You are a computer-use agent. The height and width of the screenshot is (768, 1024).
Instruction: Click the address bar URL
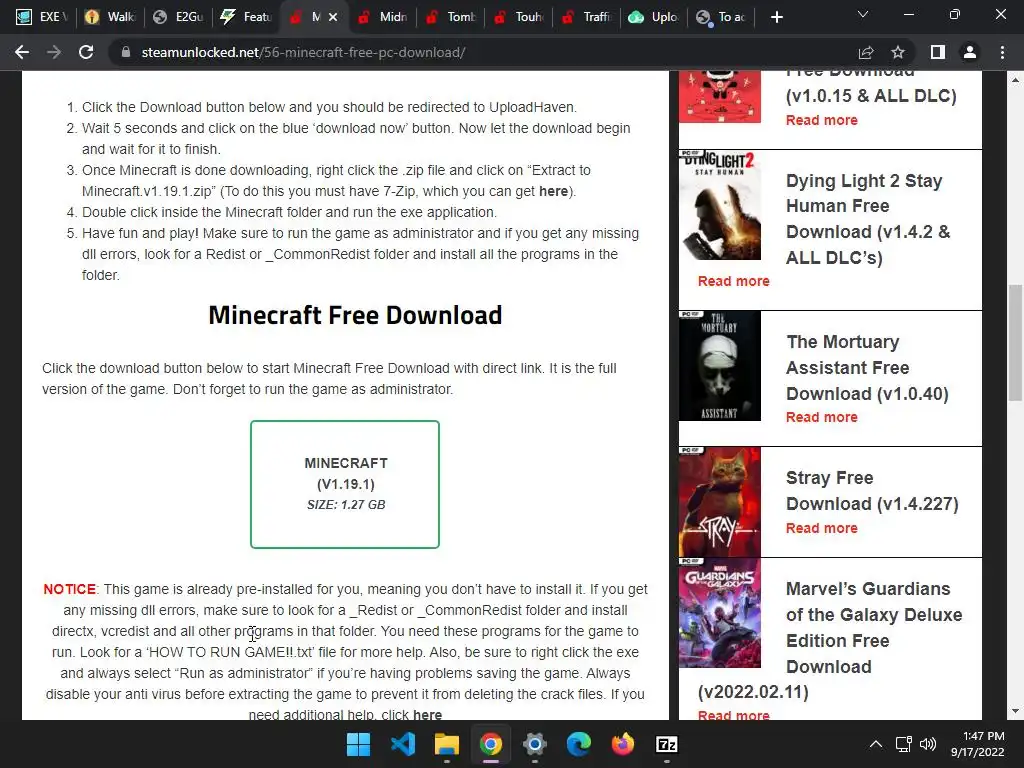tap(303, 52)
